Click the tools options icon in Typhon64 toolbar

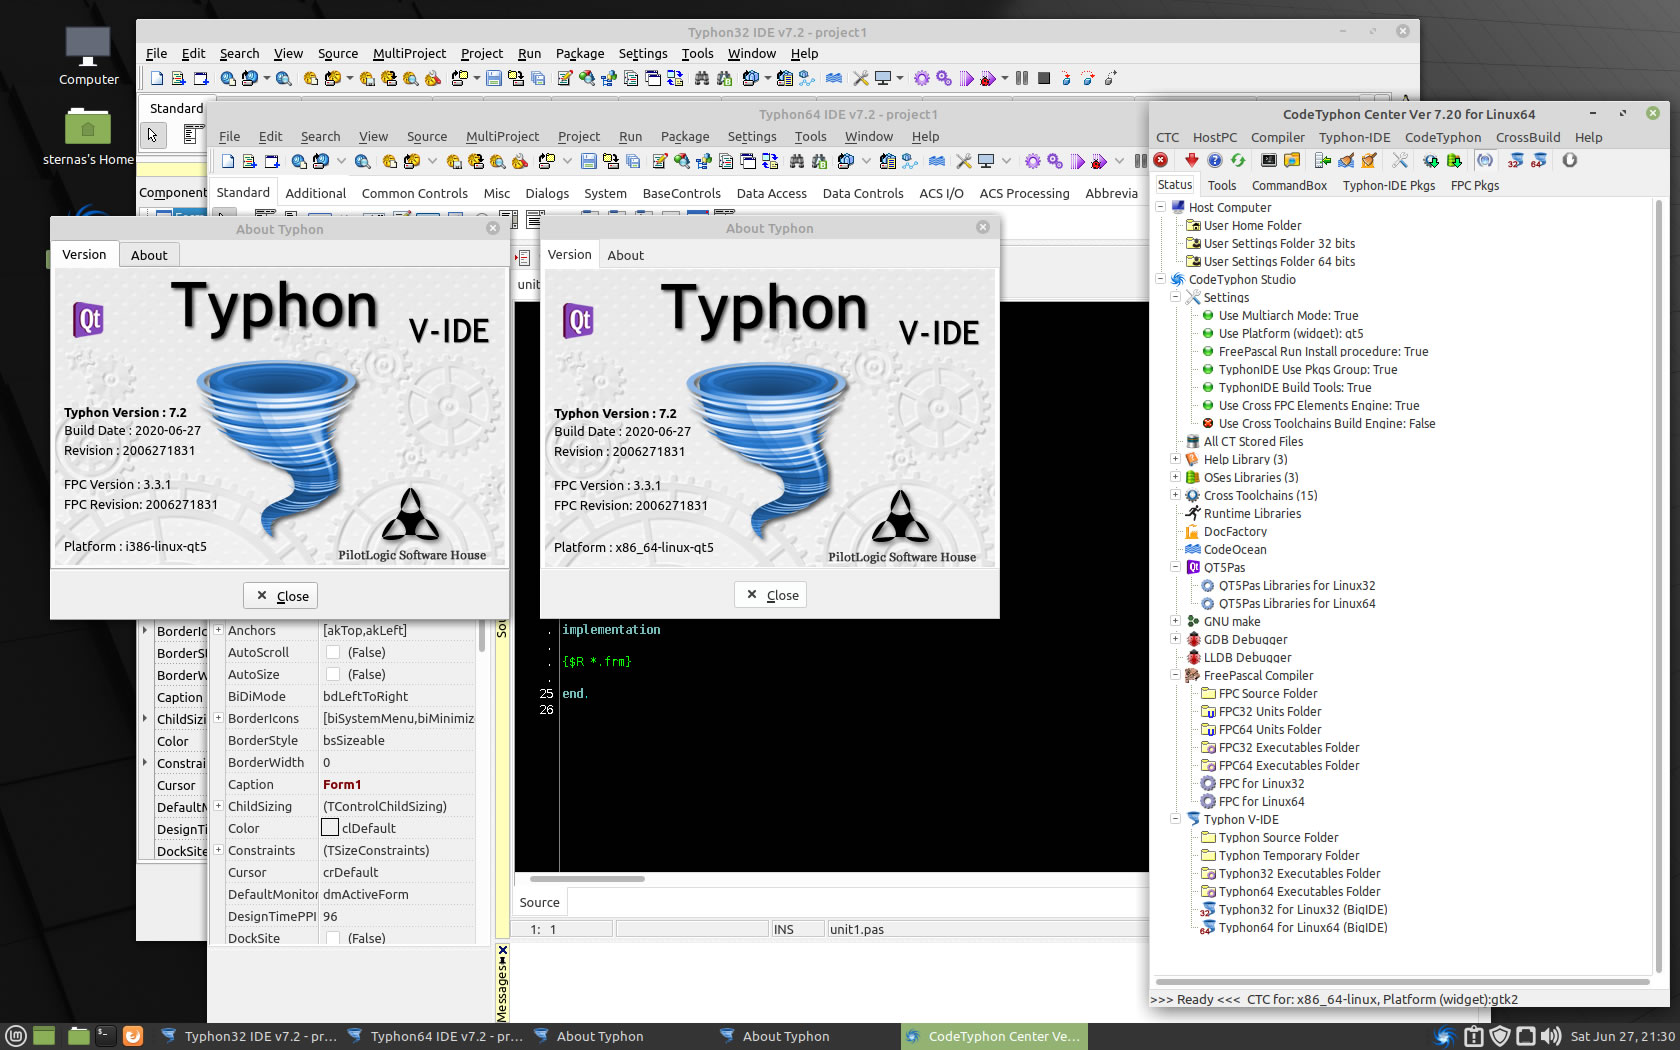pos(963,161)
